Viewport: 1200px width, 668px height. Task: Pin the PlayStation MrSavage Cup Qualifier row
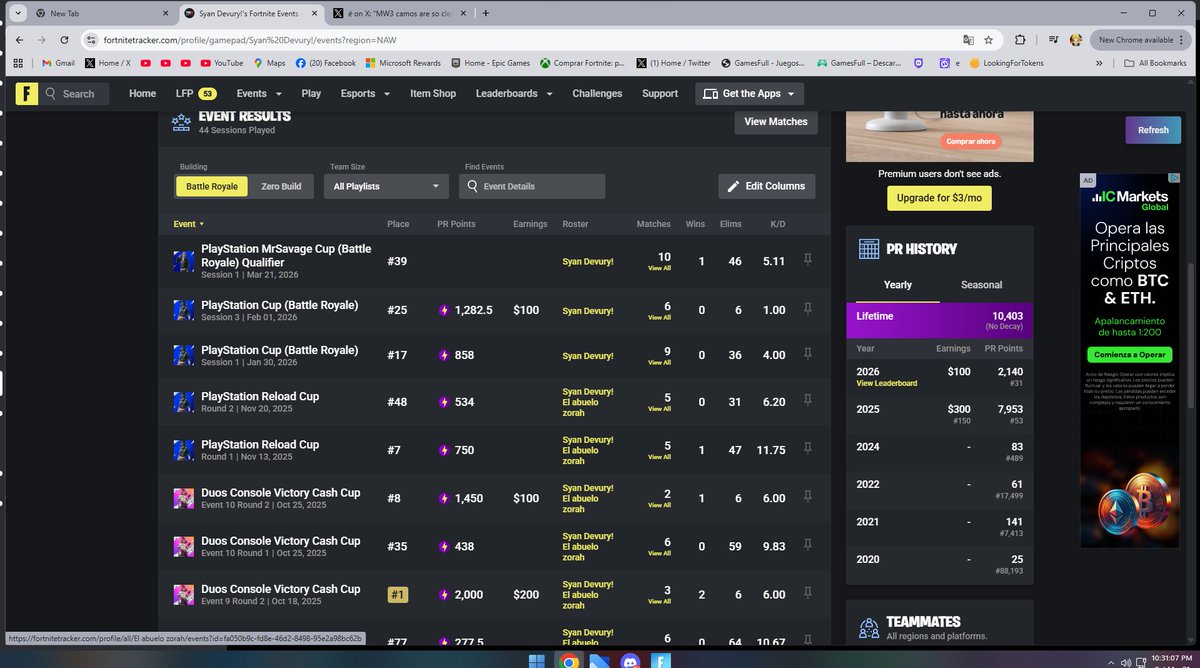808,260
